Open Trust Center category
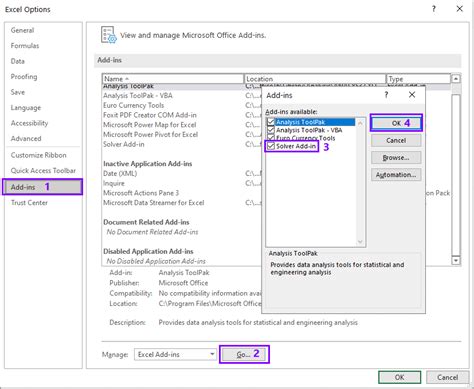 click(29, 203)
